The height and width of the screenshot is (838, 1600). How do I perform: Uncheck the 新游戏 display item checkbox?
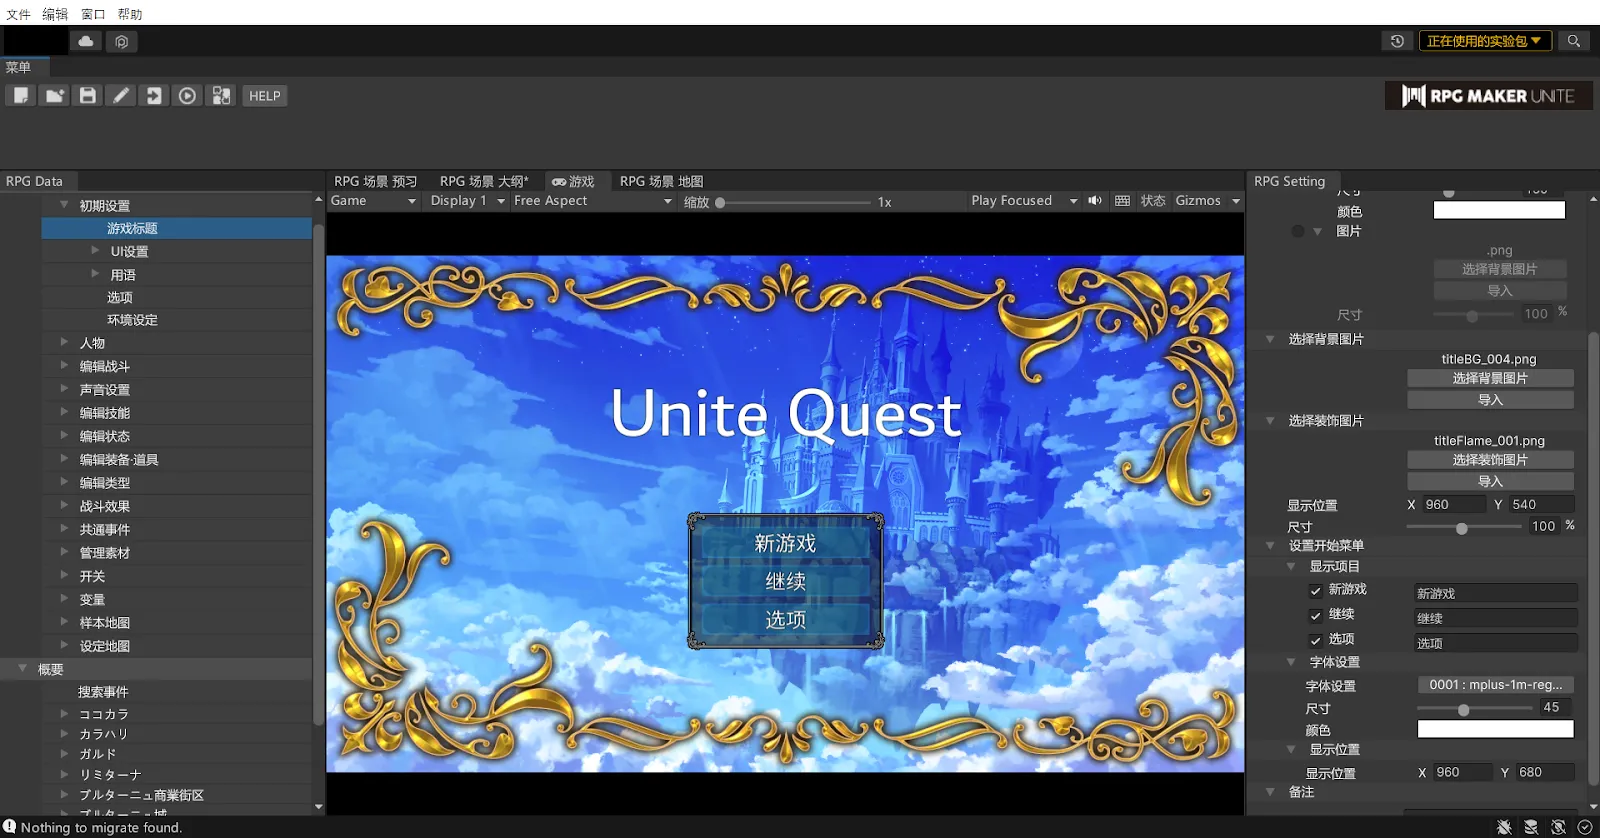click(1316, 591)
